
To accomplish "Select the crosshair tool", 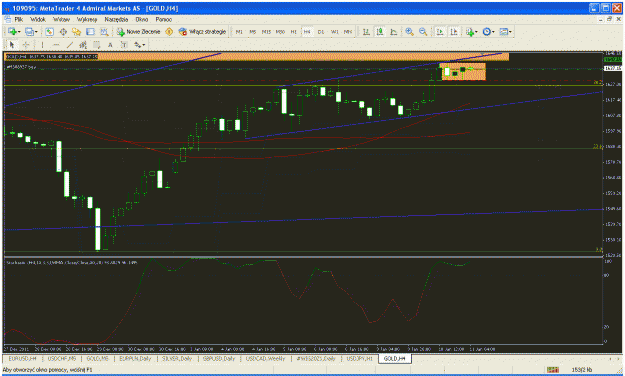I will pos(26,45).
